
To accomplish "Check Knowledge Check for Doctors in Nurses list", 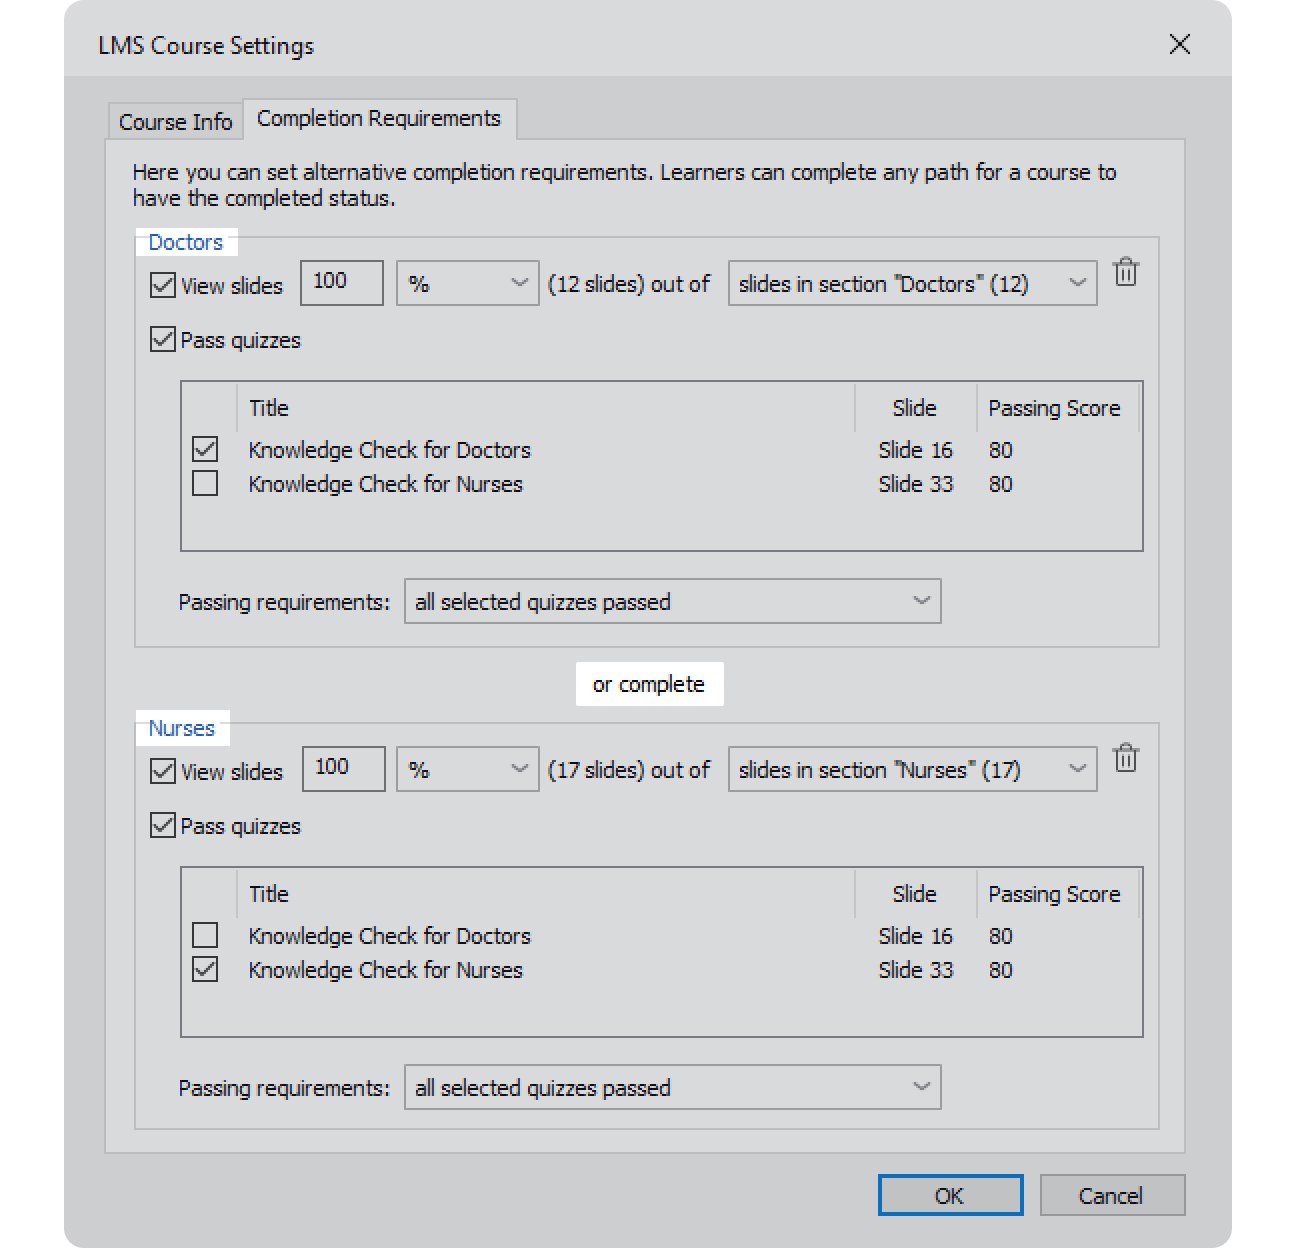I will click(x=205, y=935).
